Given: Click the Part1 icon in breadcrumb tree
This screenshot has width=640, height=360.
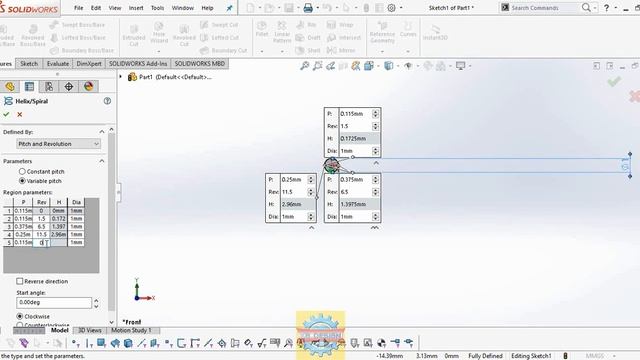Looking at the screenshot, I should point(132,77).
